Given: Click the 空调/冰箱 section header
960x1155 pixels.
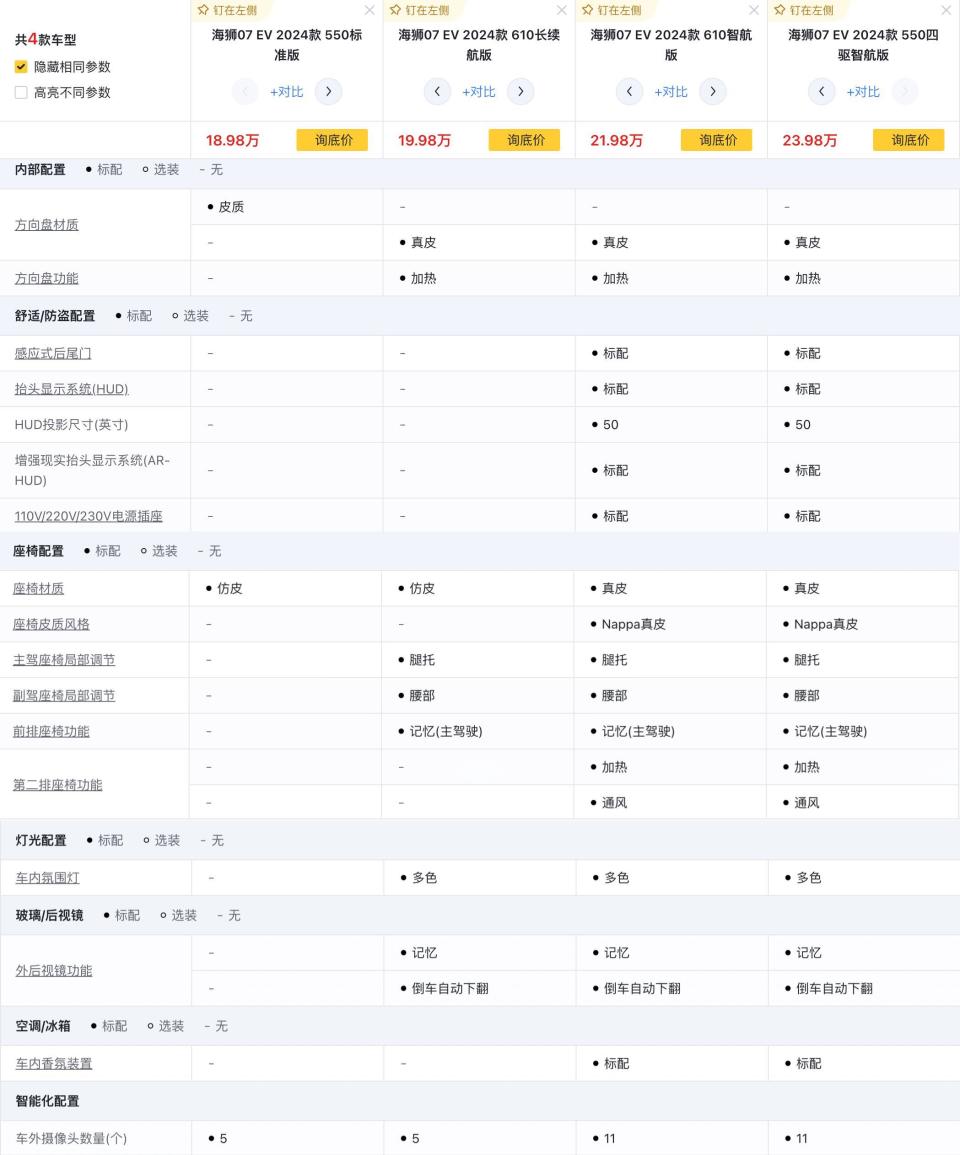Looking at the screenshot, I should [43, 1026].
